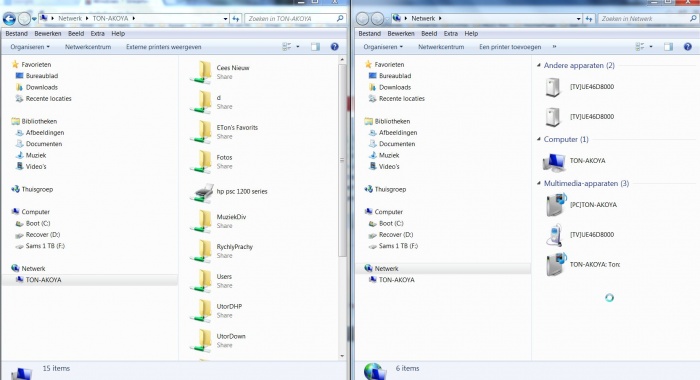Select second [TV]UE46D8000 under Andere apparaten
This screenshot has height=380, width=700.
click(x=579, y=117)
